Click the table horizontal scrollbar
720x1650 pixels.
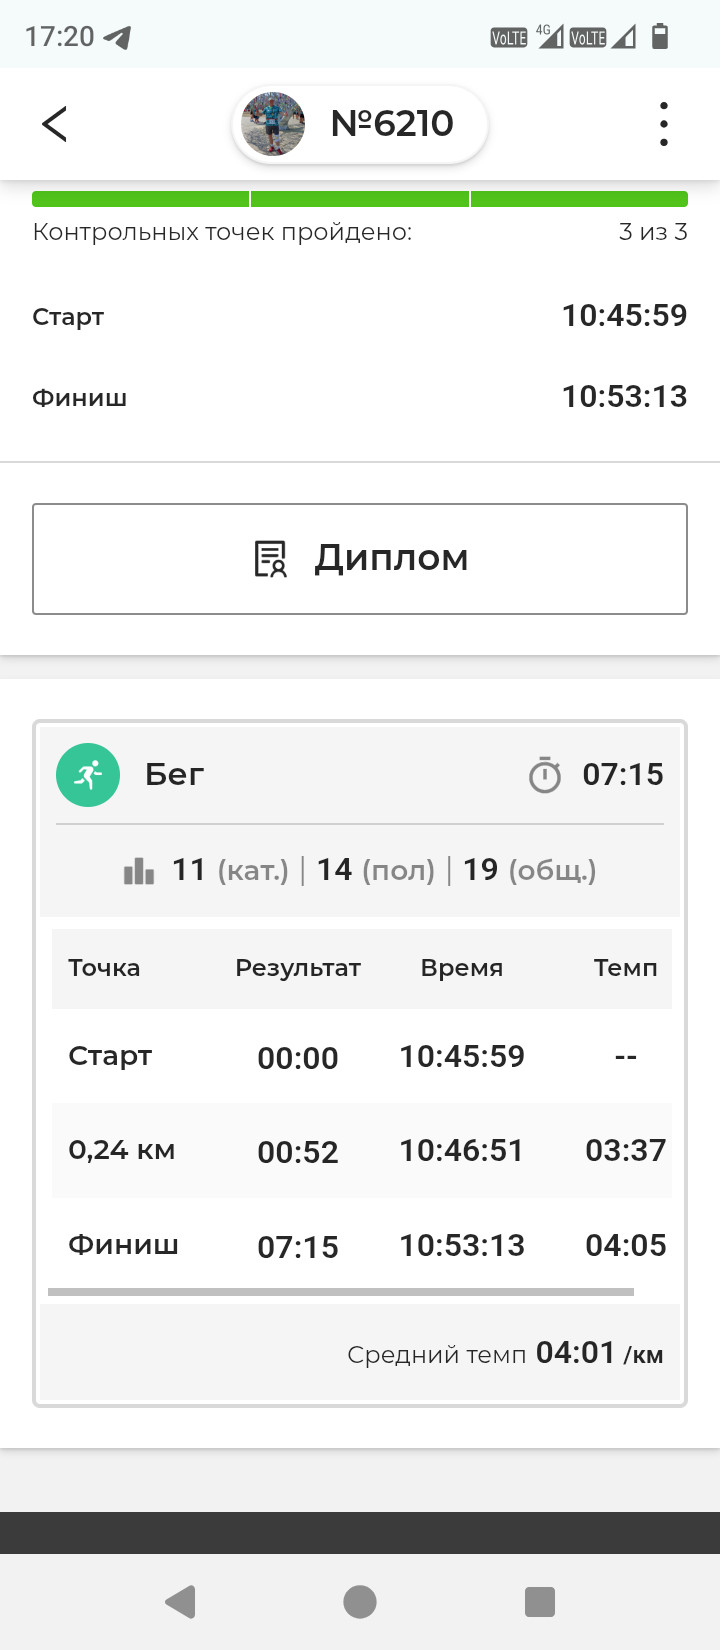[x=341, y=1292]
